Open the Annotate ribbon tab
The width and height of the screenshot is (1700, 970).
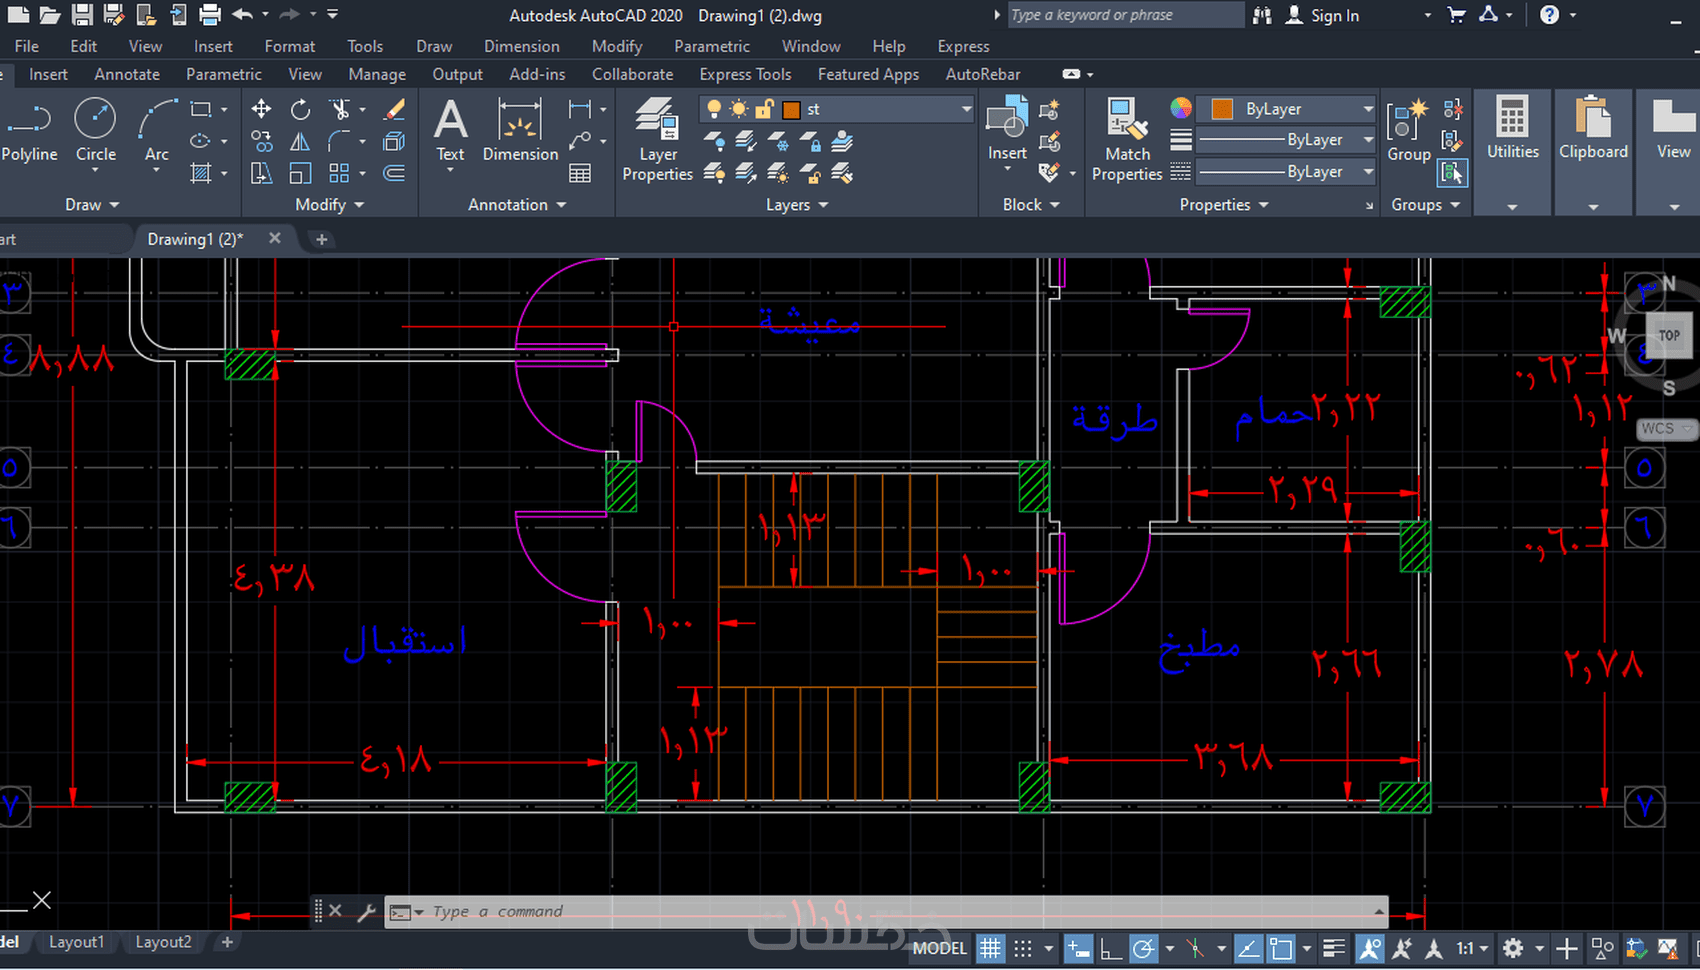[x=127, y=74]
